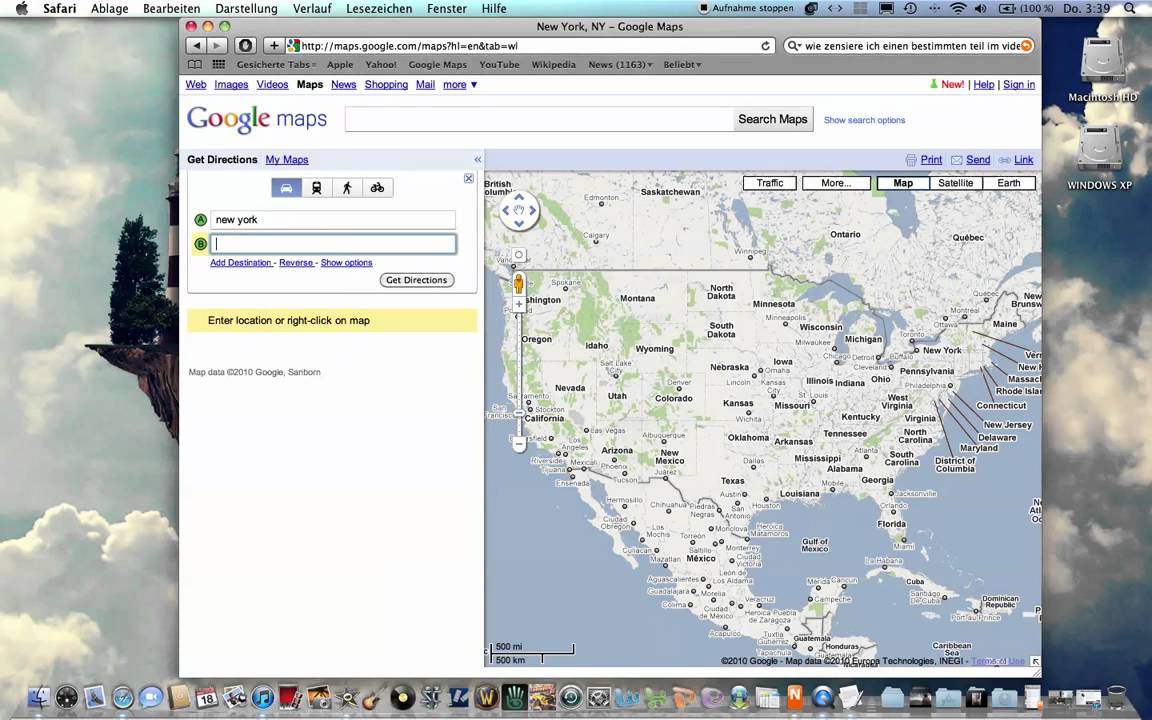The image size is (1152, 720).
Task: Open the More... map layers menu
Action: pos(836,183)
